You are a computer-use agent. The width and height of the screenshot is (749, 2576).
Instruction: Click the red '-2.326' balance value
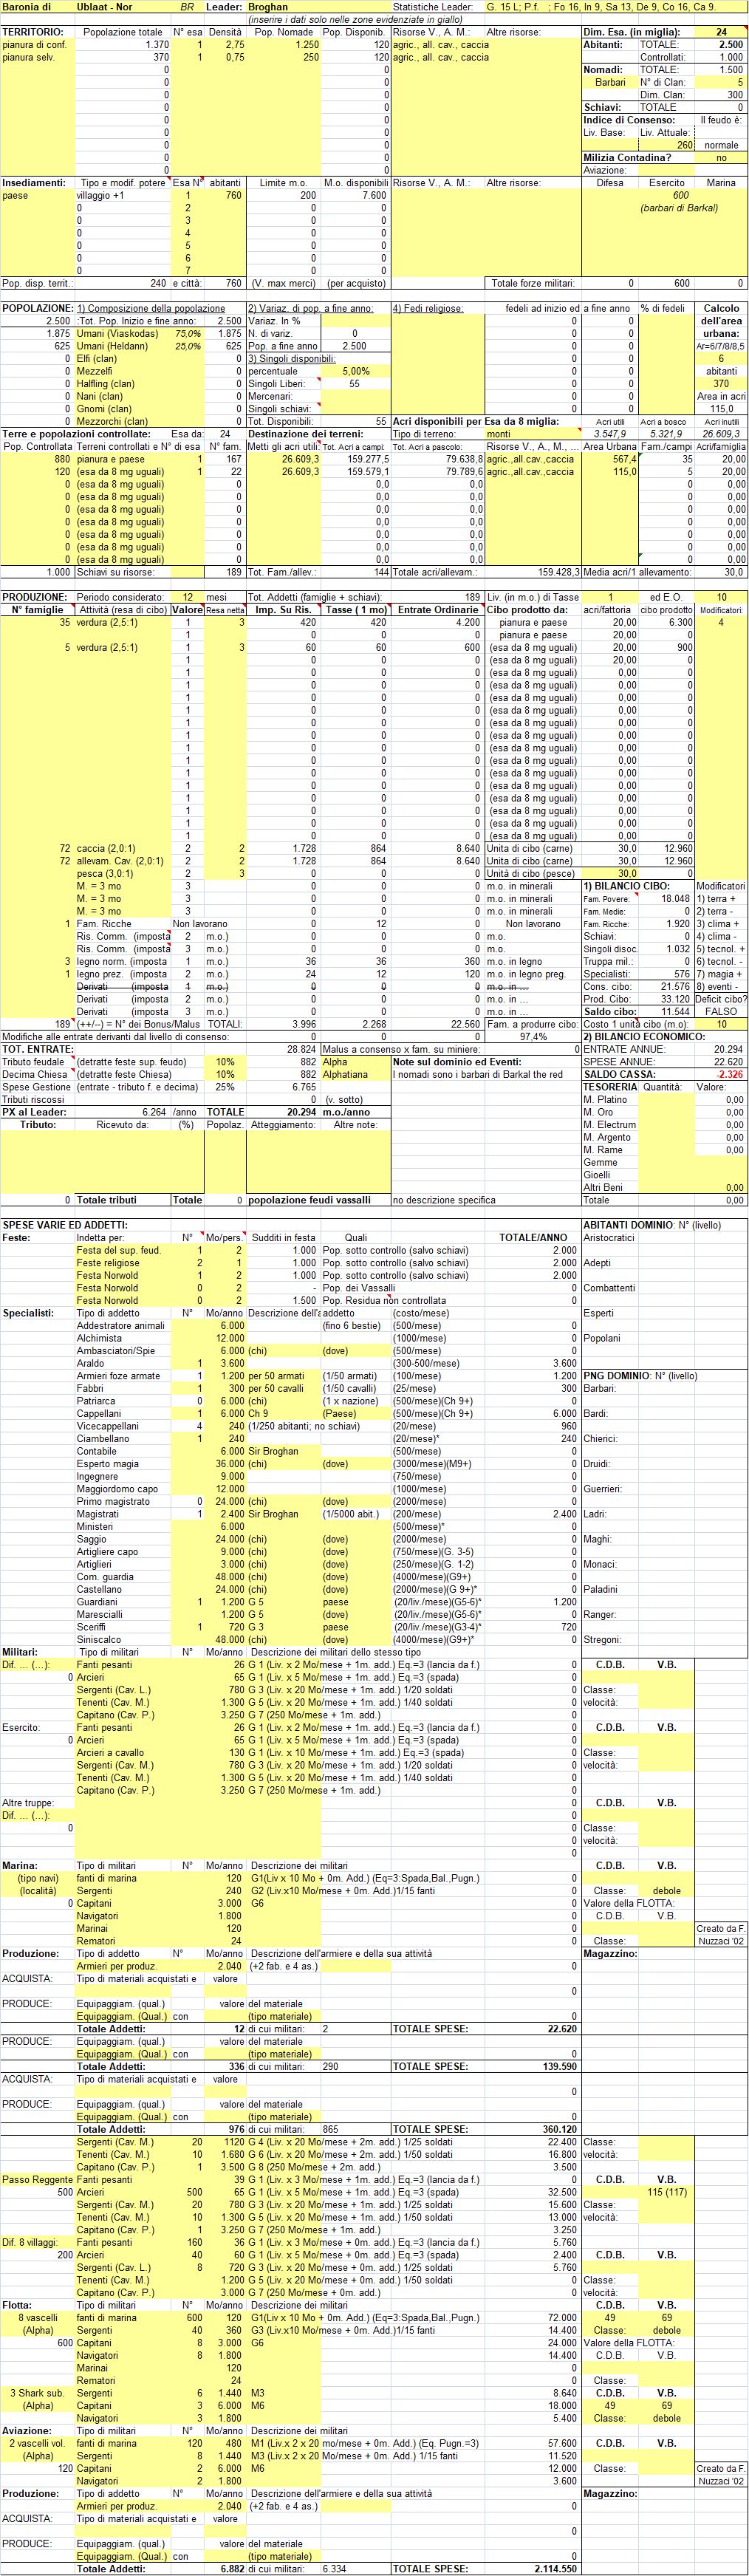coord(729,1074)
